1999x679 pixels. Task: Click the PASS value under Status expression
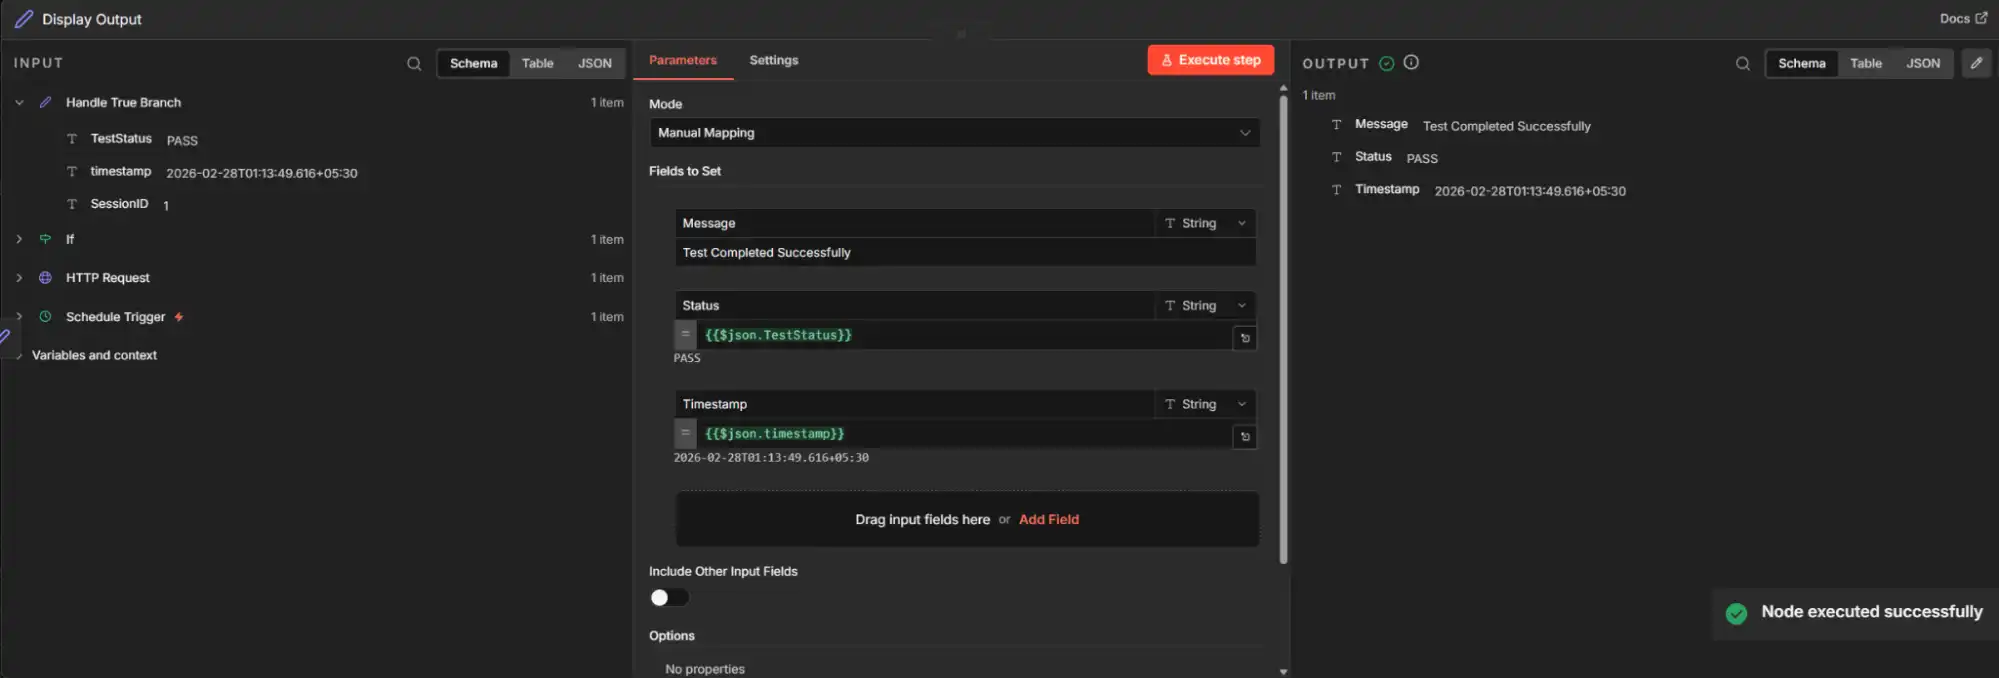coord(687,358)
